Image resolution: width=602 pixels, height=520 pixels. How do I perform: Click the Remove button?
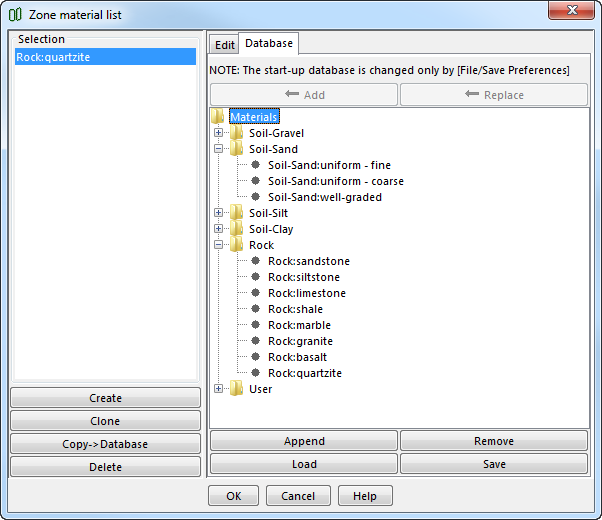[x=494, y=441]
